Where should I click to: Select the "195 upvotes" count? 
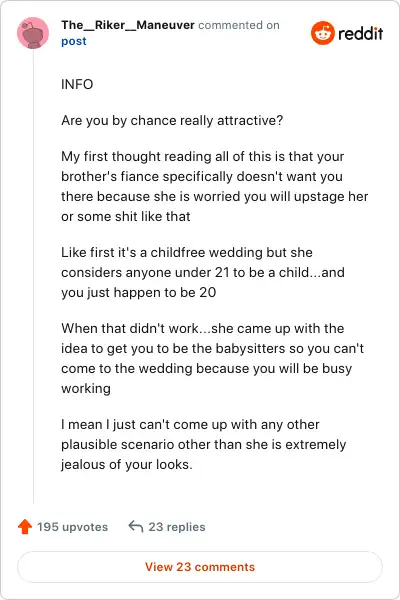pos(72,527)
